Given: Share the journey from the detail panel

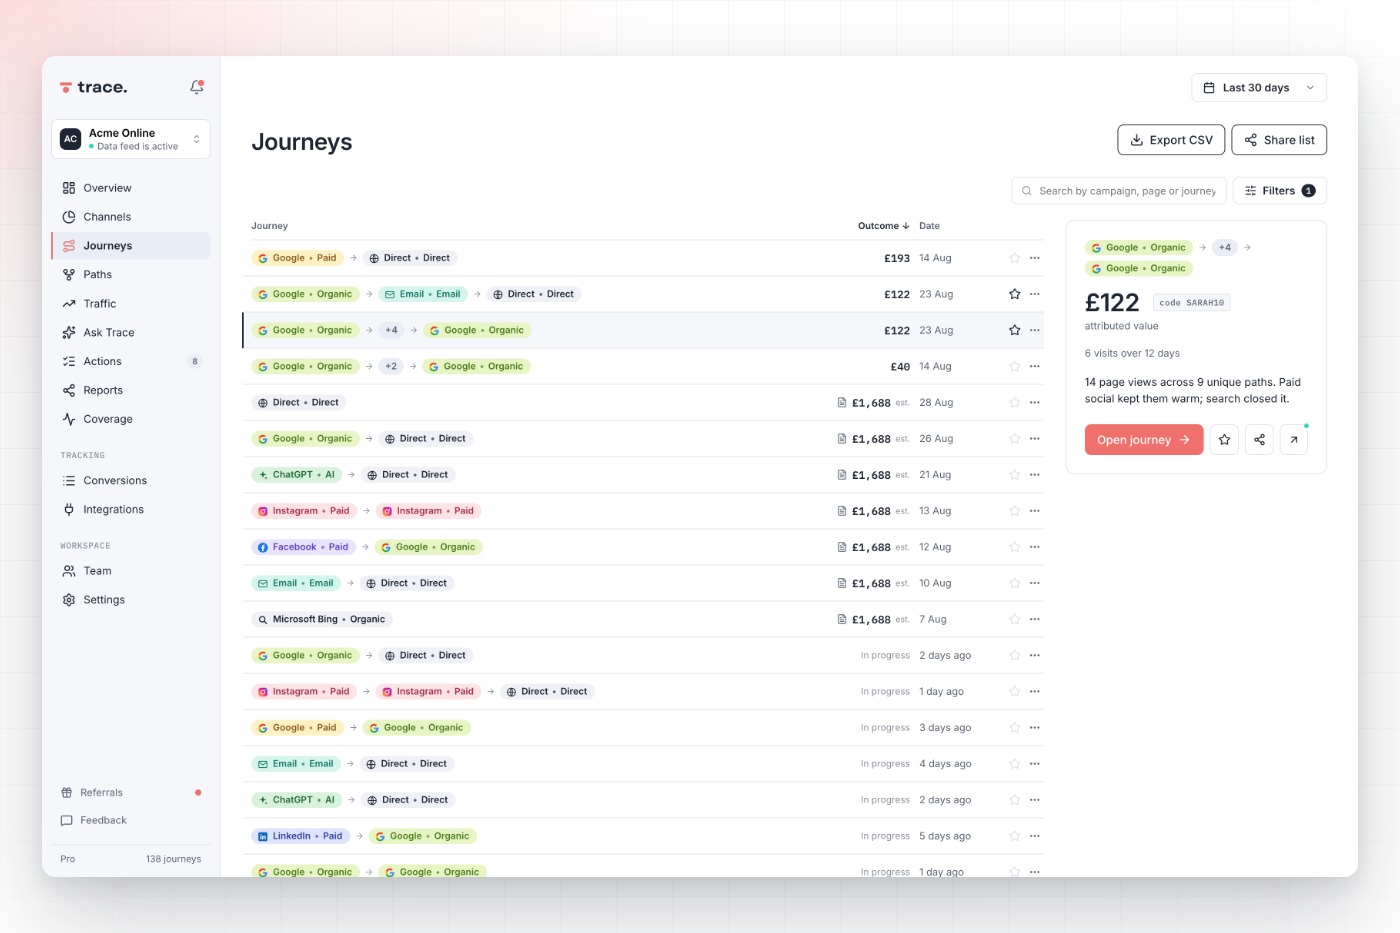Looking at the screenshot, I should click(x=1259, y=440).
